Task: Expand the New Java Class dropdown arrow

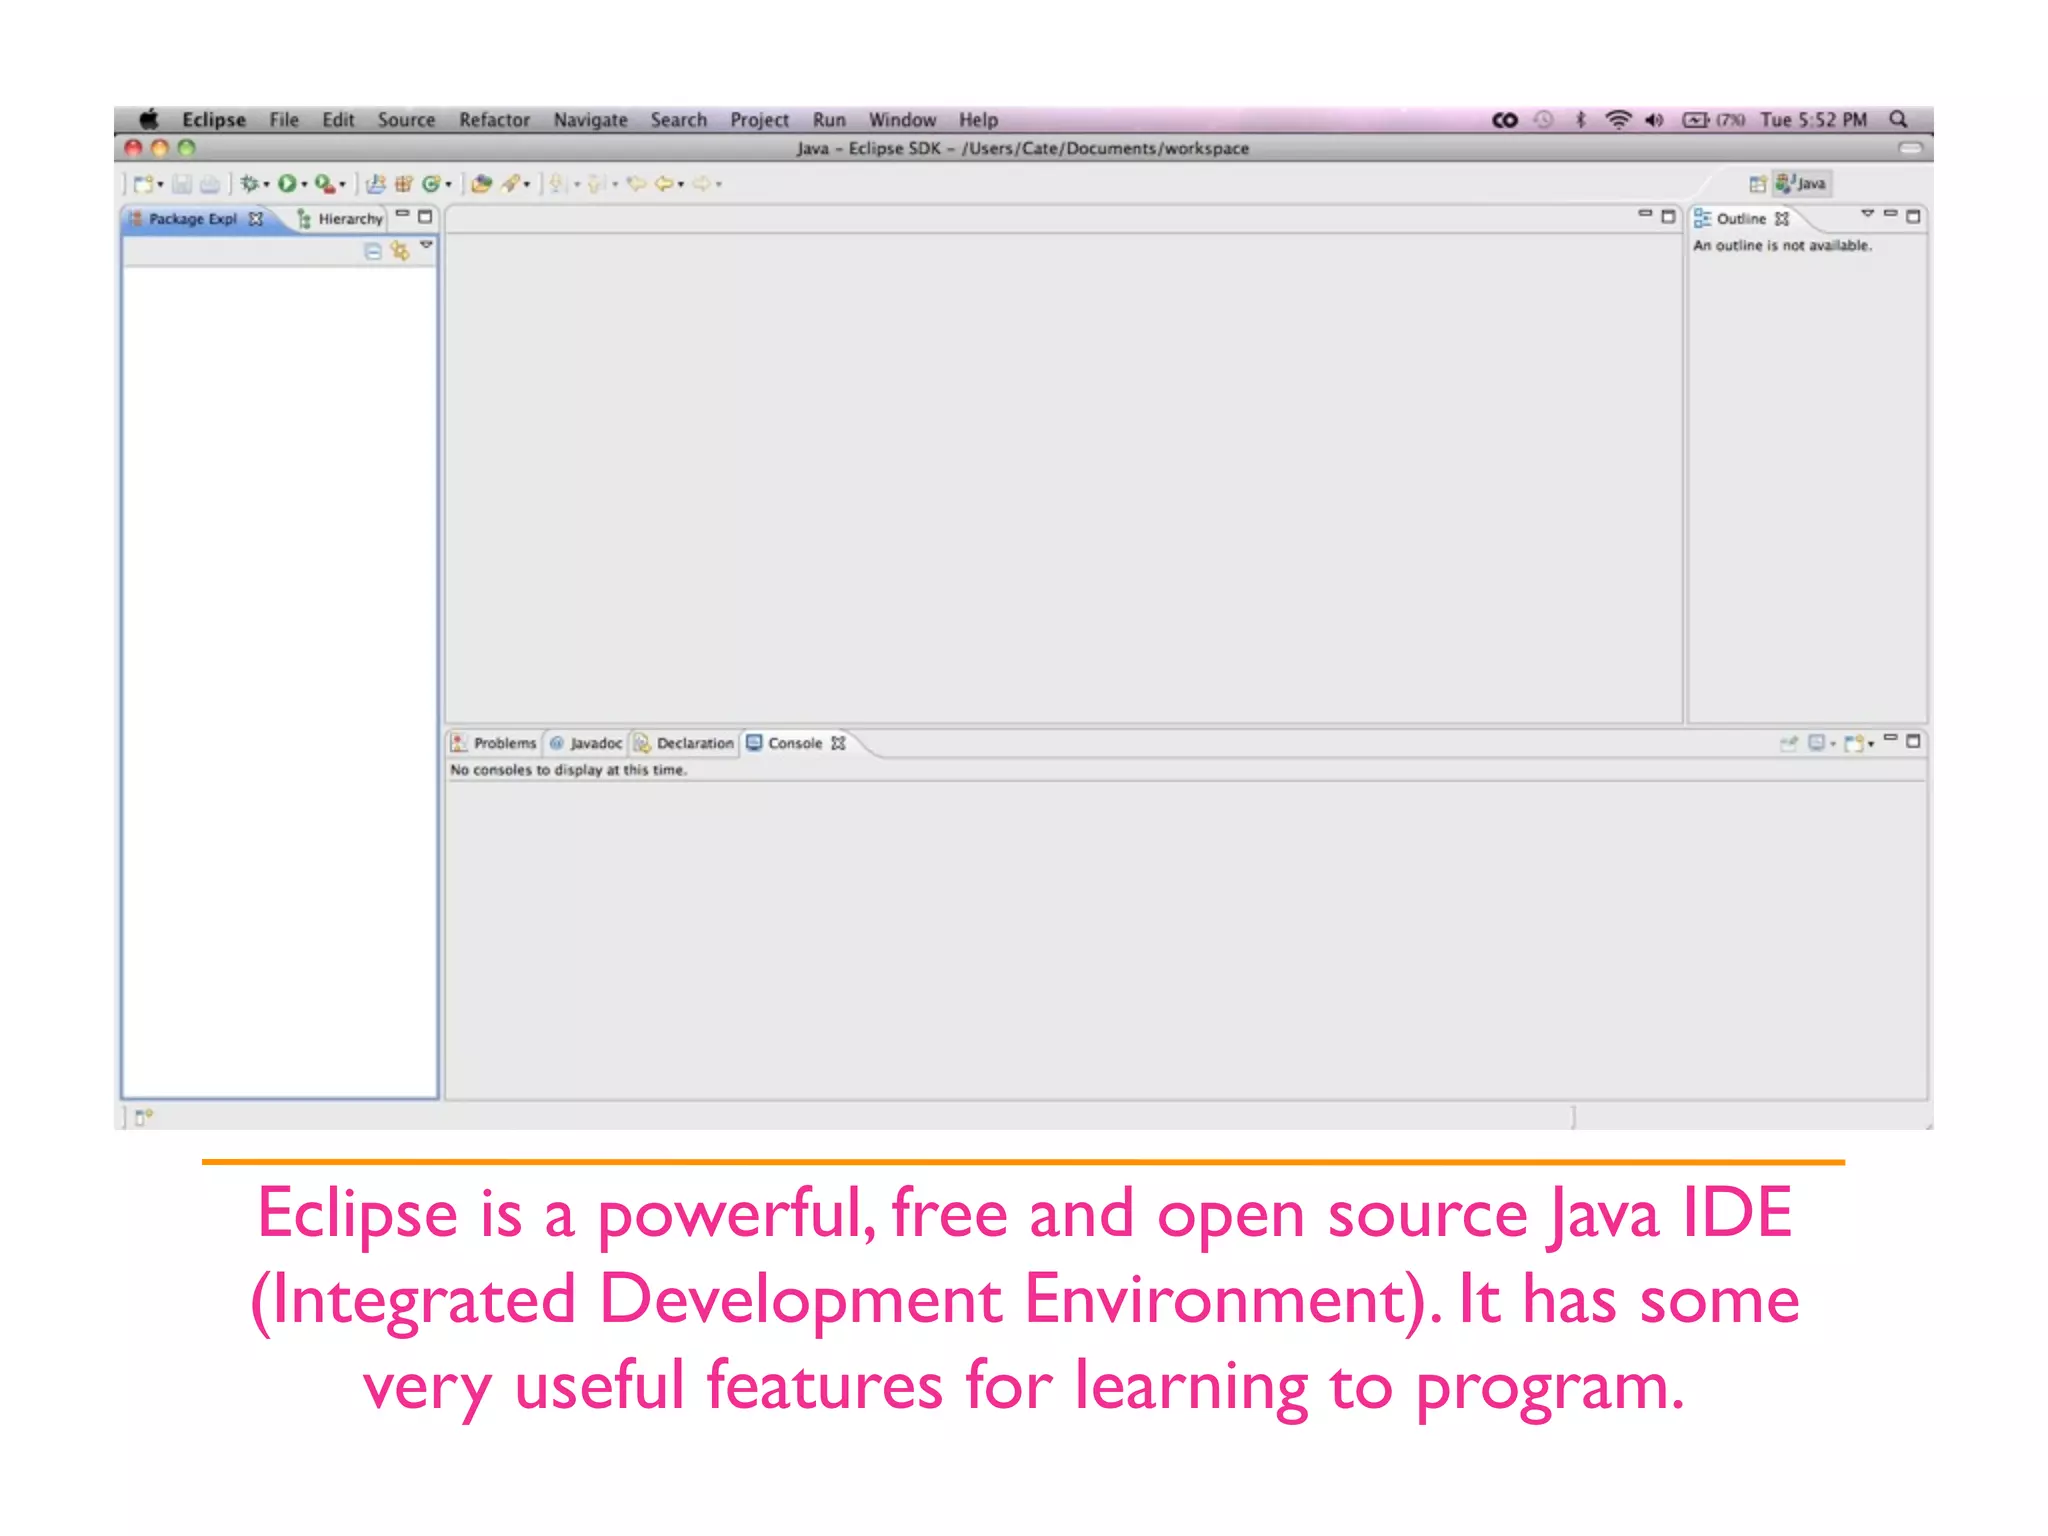Action: [x=448, y=184]
